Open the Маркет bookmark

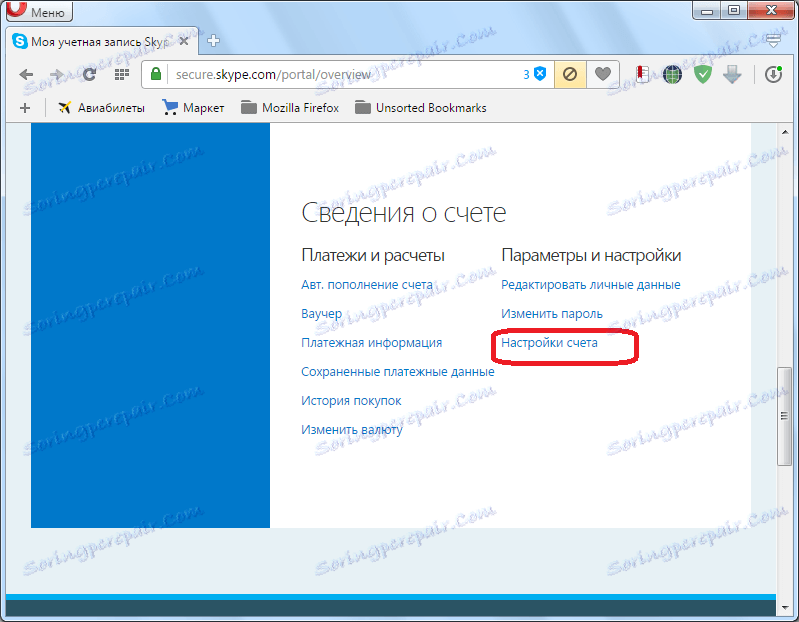(193, 108)
